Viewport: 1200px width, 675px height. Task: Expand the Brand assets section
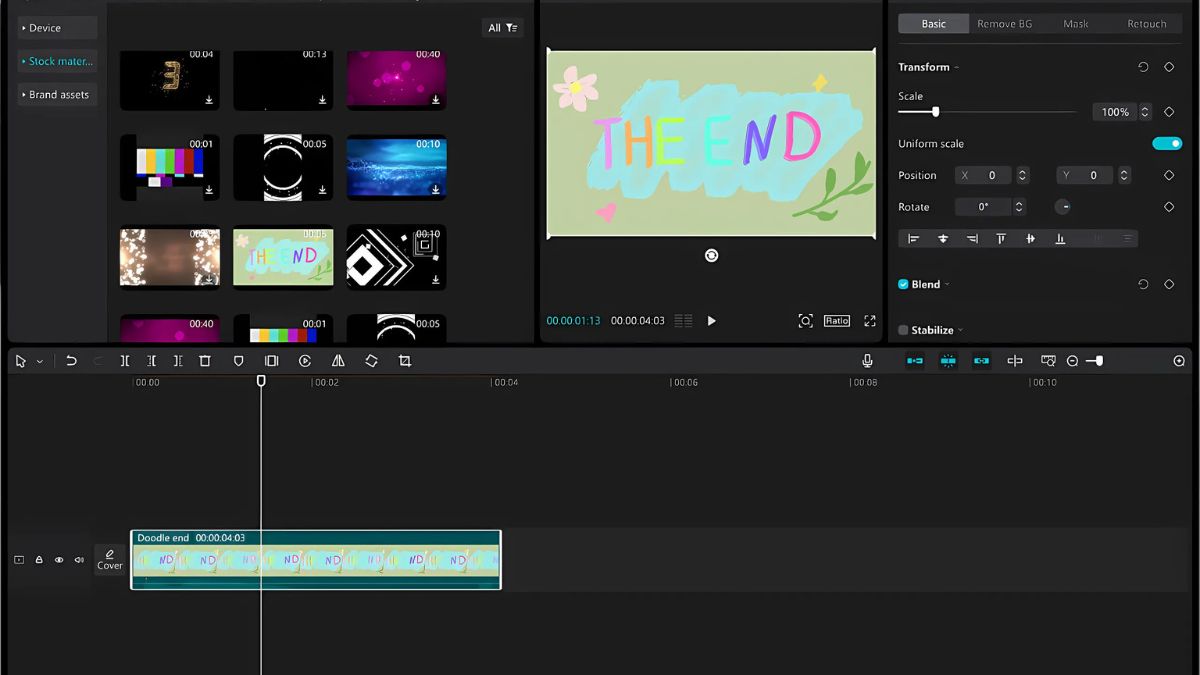tap(58, 95)
